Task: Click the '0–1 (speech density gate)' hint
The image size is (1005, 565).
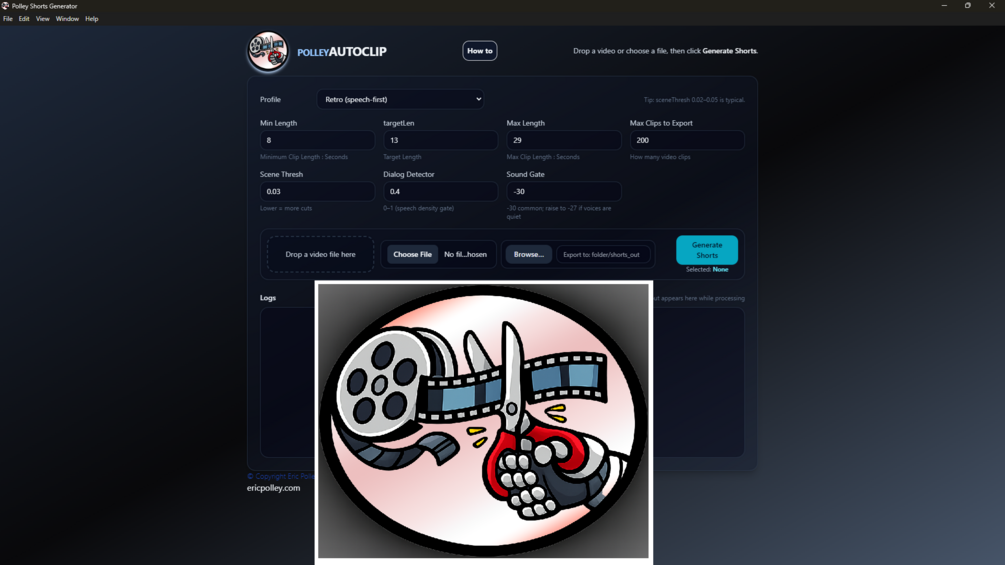Action: 419,208
